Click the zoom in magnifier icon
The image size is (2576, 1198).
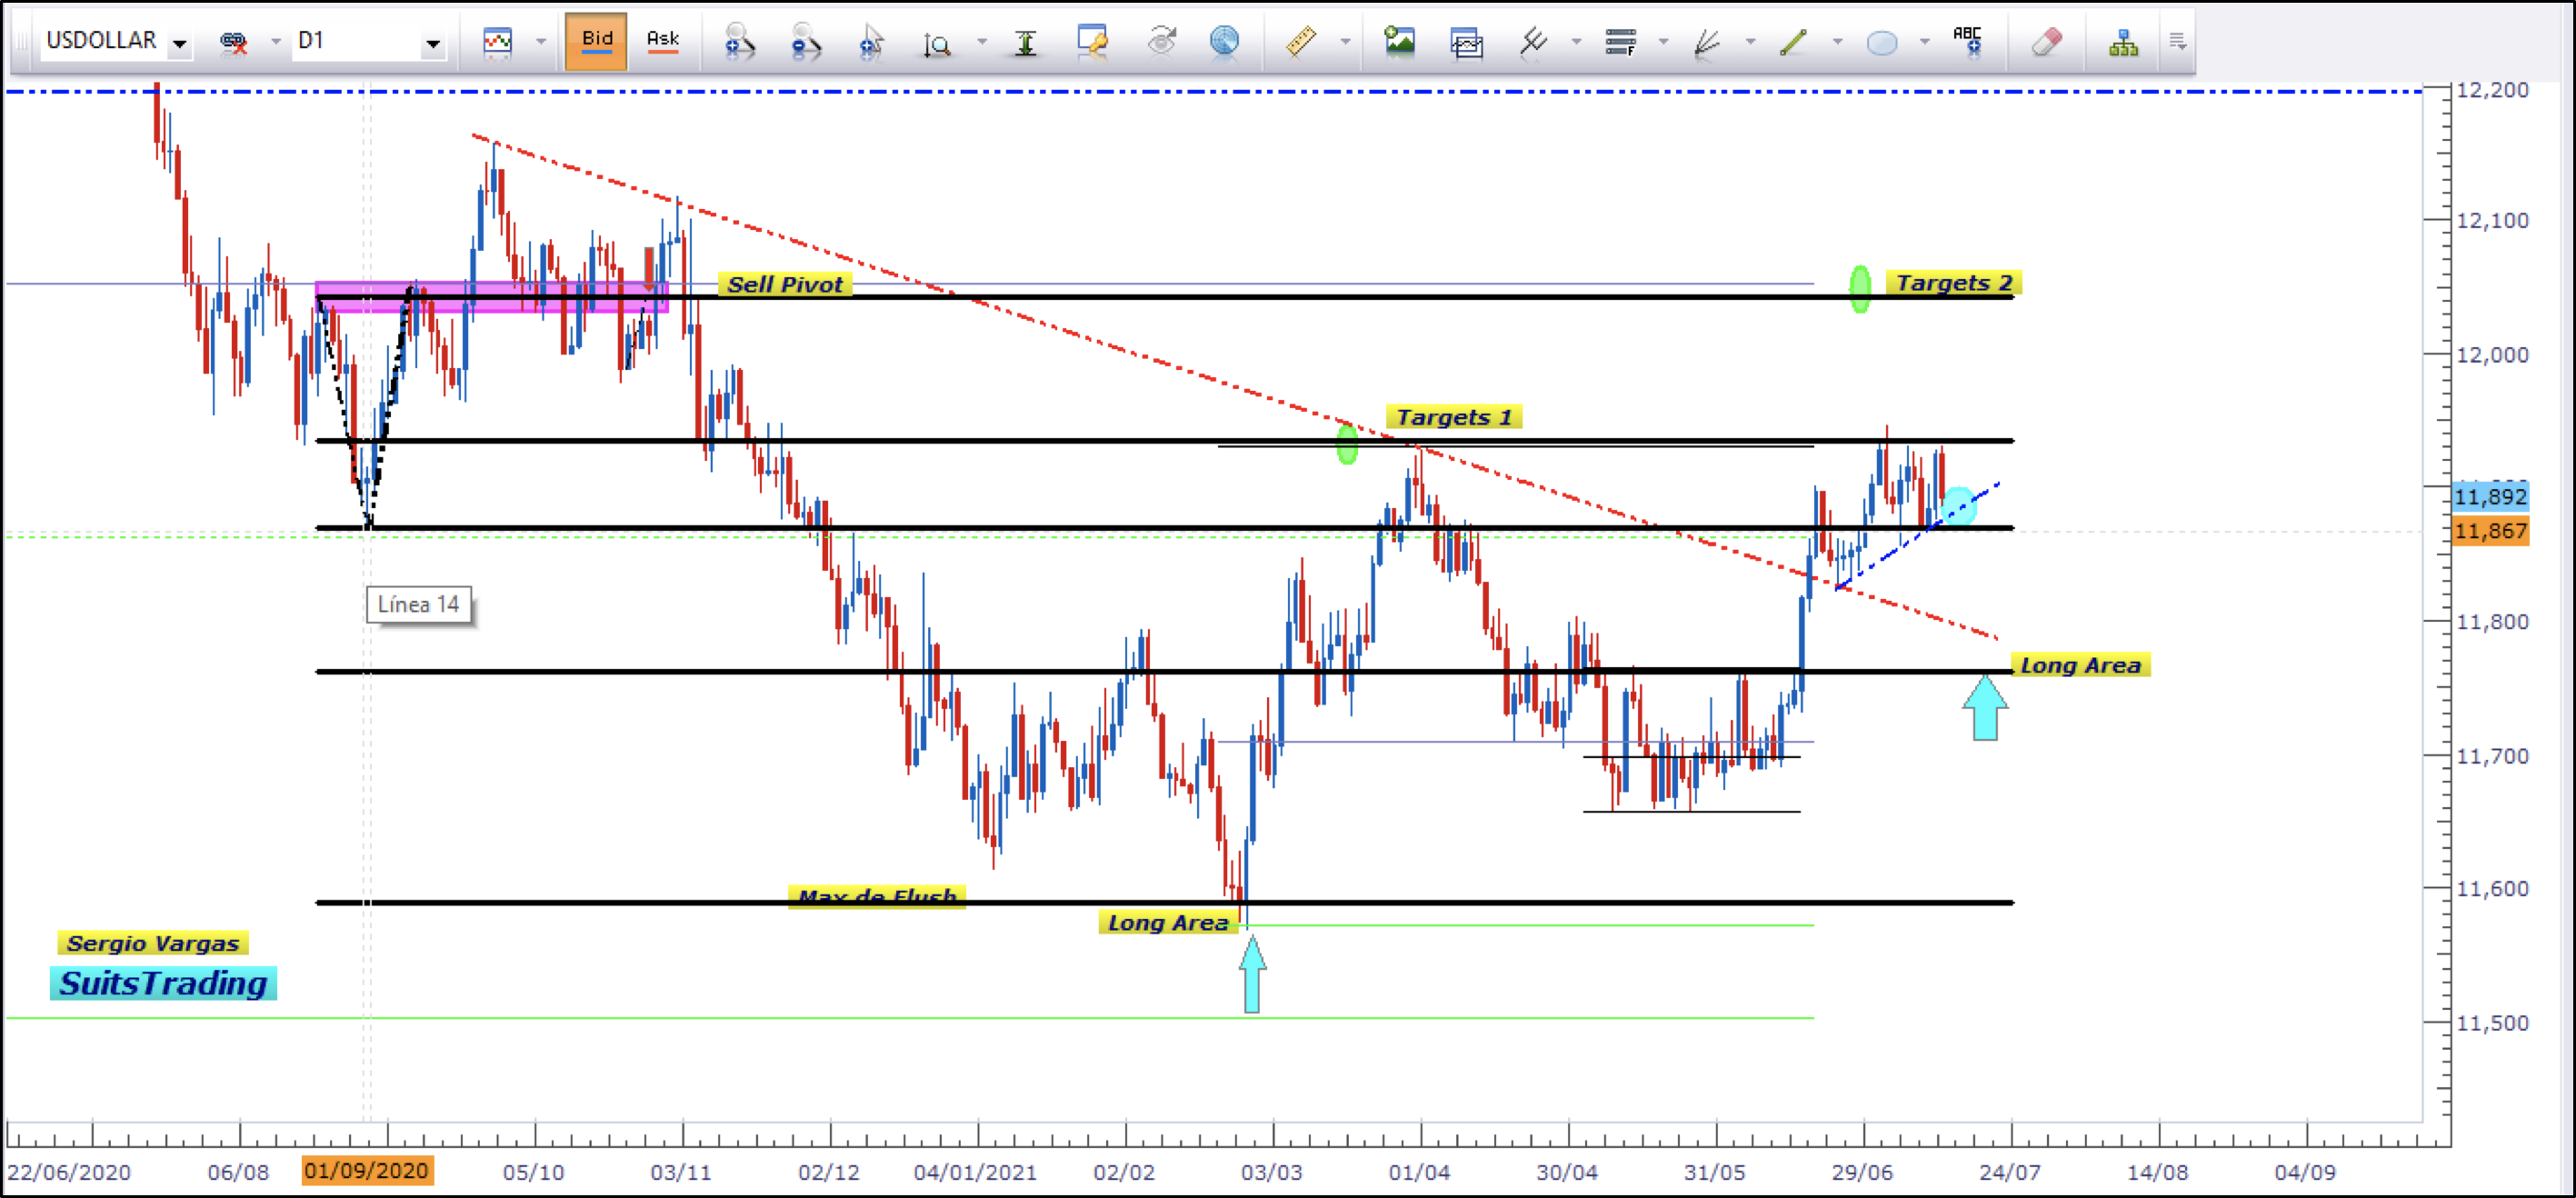[739, 41]
